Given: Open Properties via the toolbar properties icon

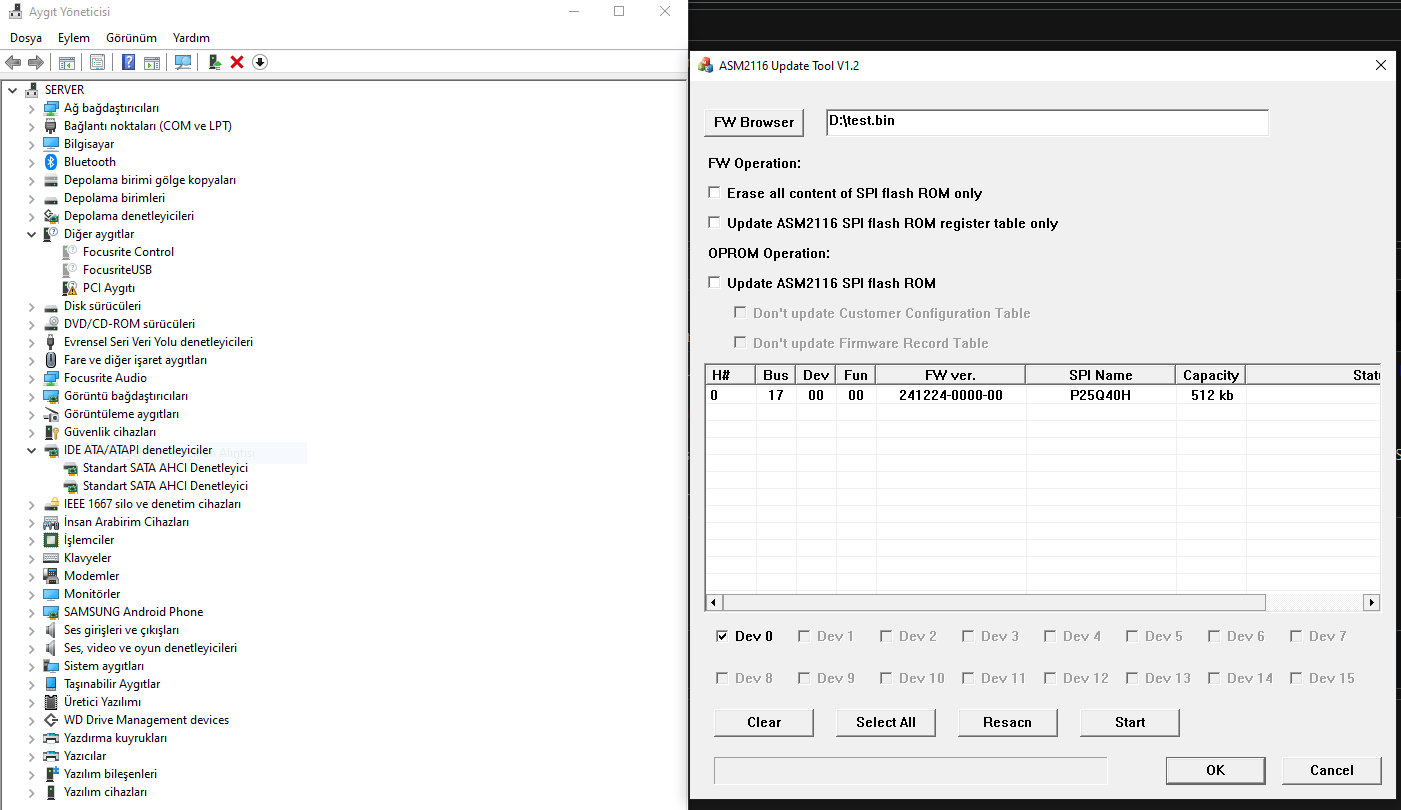Looking at the screenshot, I should tap(97, 62).
